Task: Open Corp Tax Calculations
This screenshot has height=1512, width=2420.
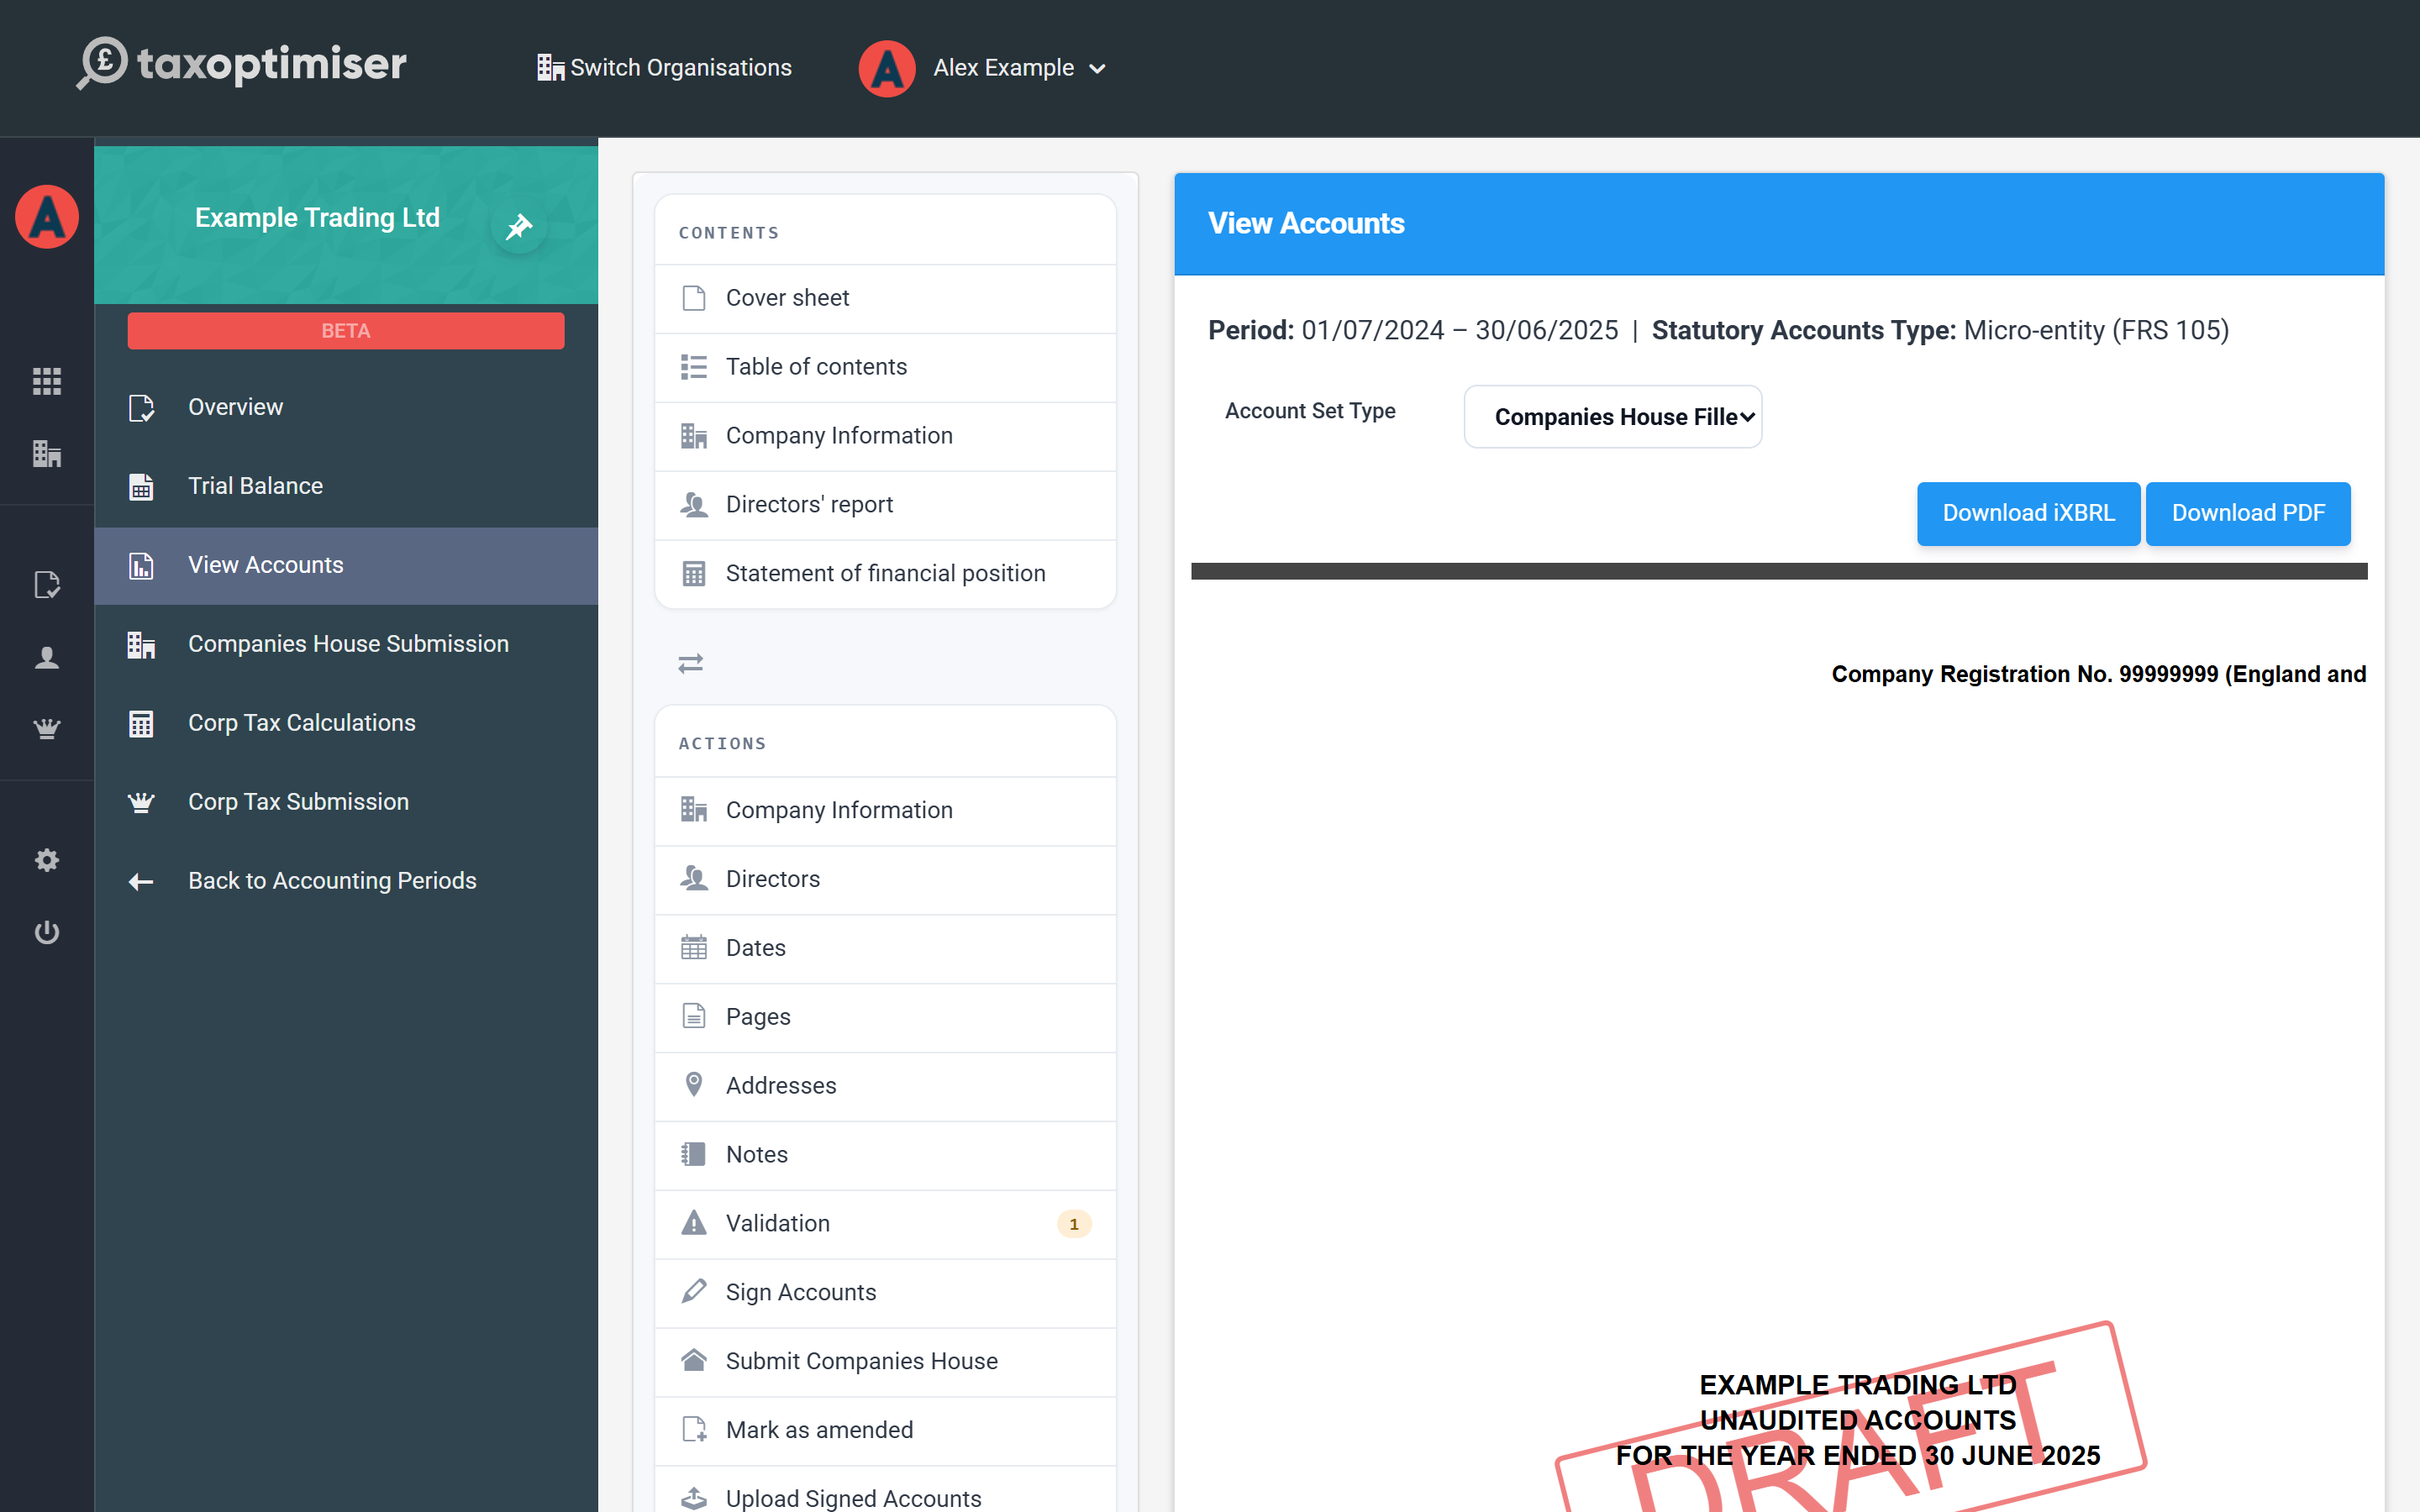Action: point(346,723)
